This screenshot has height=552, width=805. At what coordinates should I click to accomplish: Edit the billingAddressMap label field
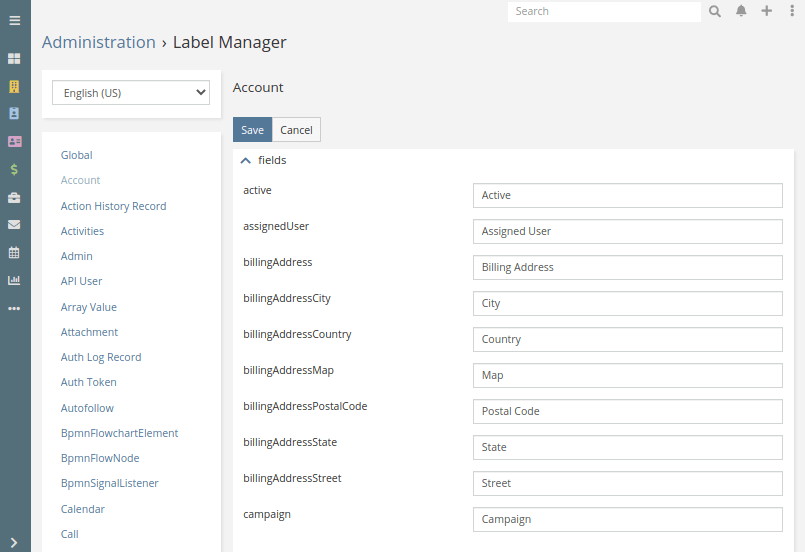pos(627,375)
